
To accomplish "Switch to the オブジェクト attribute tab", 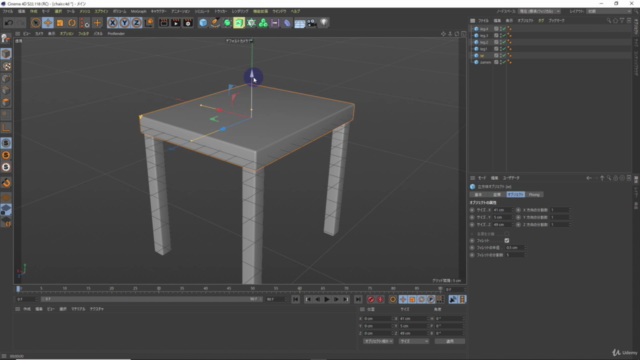I will click(x=516, y=195).
